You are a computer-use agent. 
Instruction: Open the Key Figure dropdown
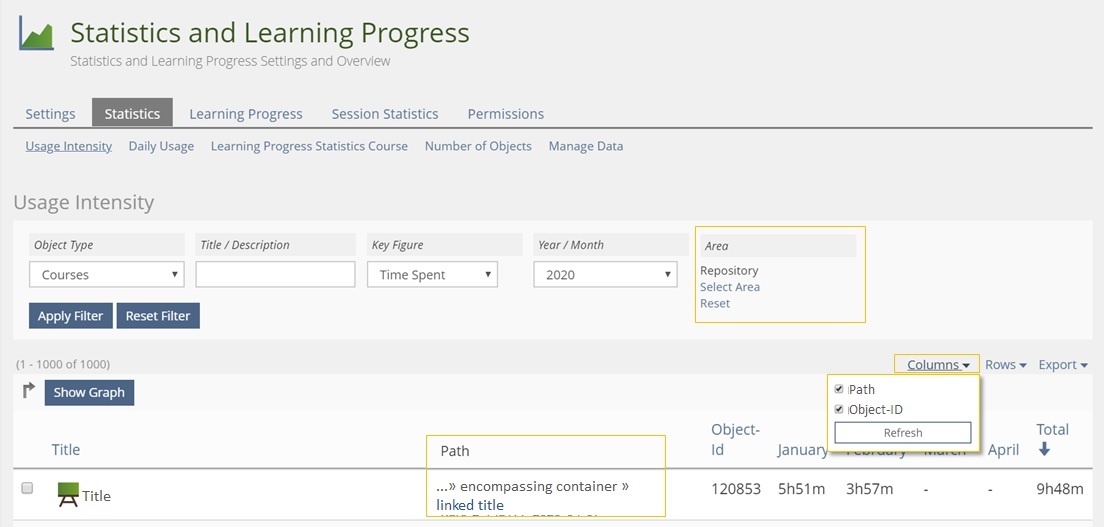tap(432, 275)
